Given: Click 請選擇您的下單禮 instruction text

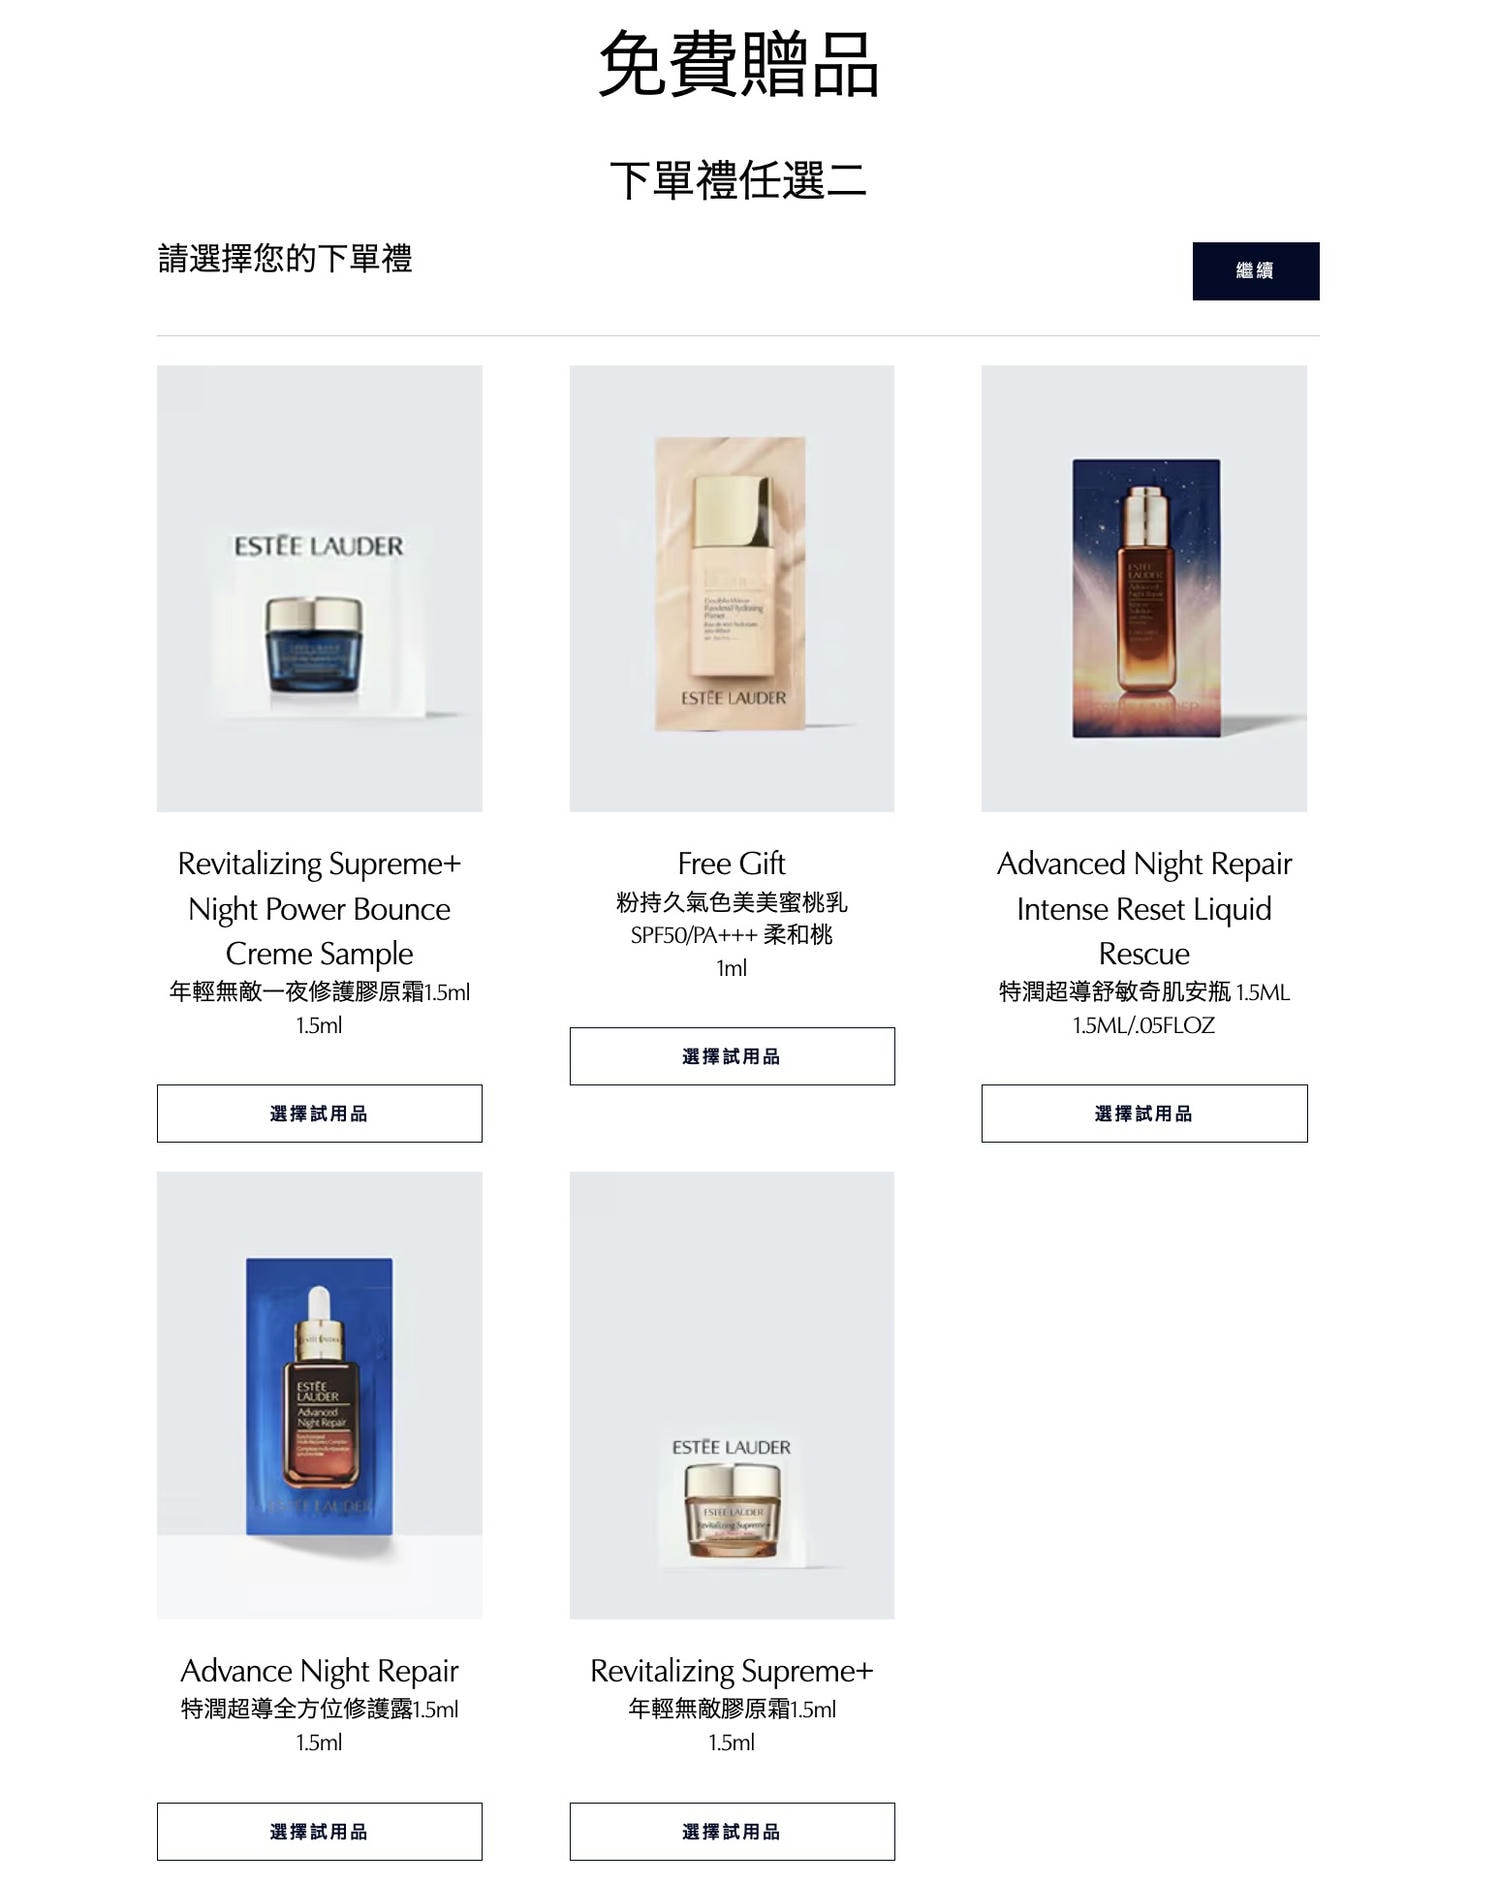Looking at the screenshot, I should coord(285,258).
